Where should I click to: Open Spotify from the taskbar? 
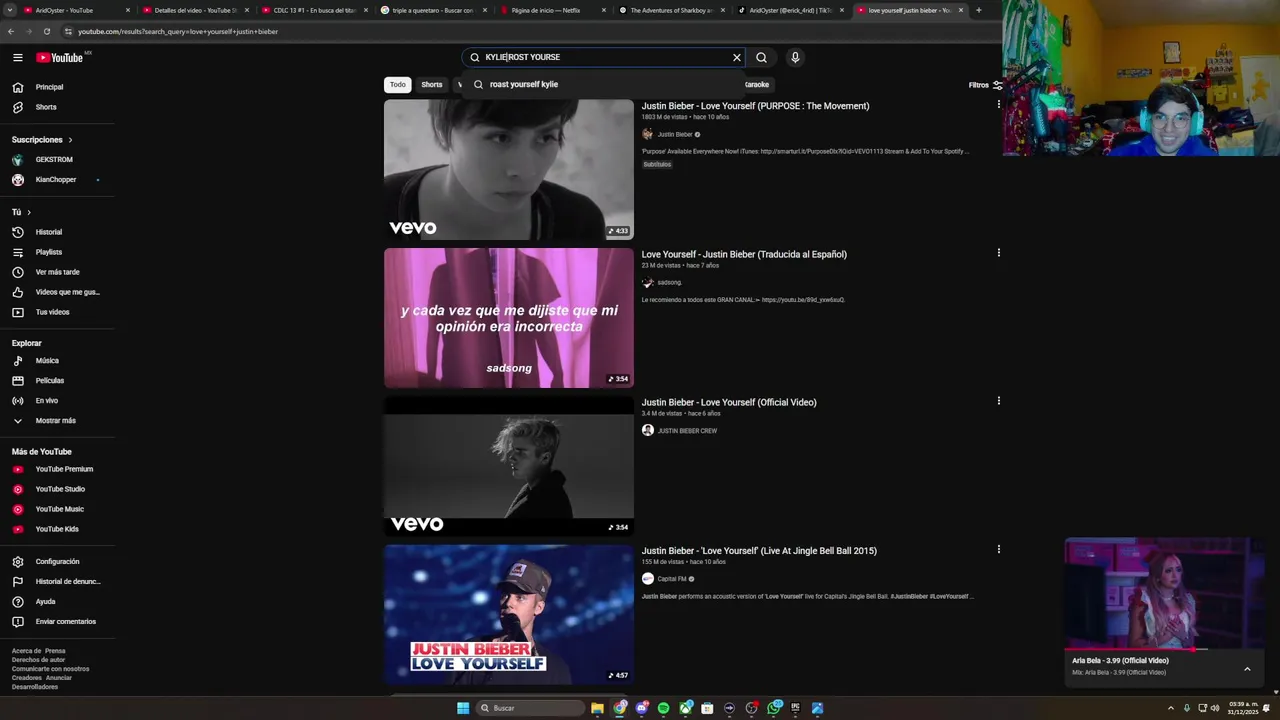pyautogui.click(x=663, y=708)
